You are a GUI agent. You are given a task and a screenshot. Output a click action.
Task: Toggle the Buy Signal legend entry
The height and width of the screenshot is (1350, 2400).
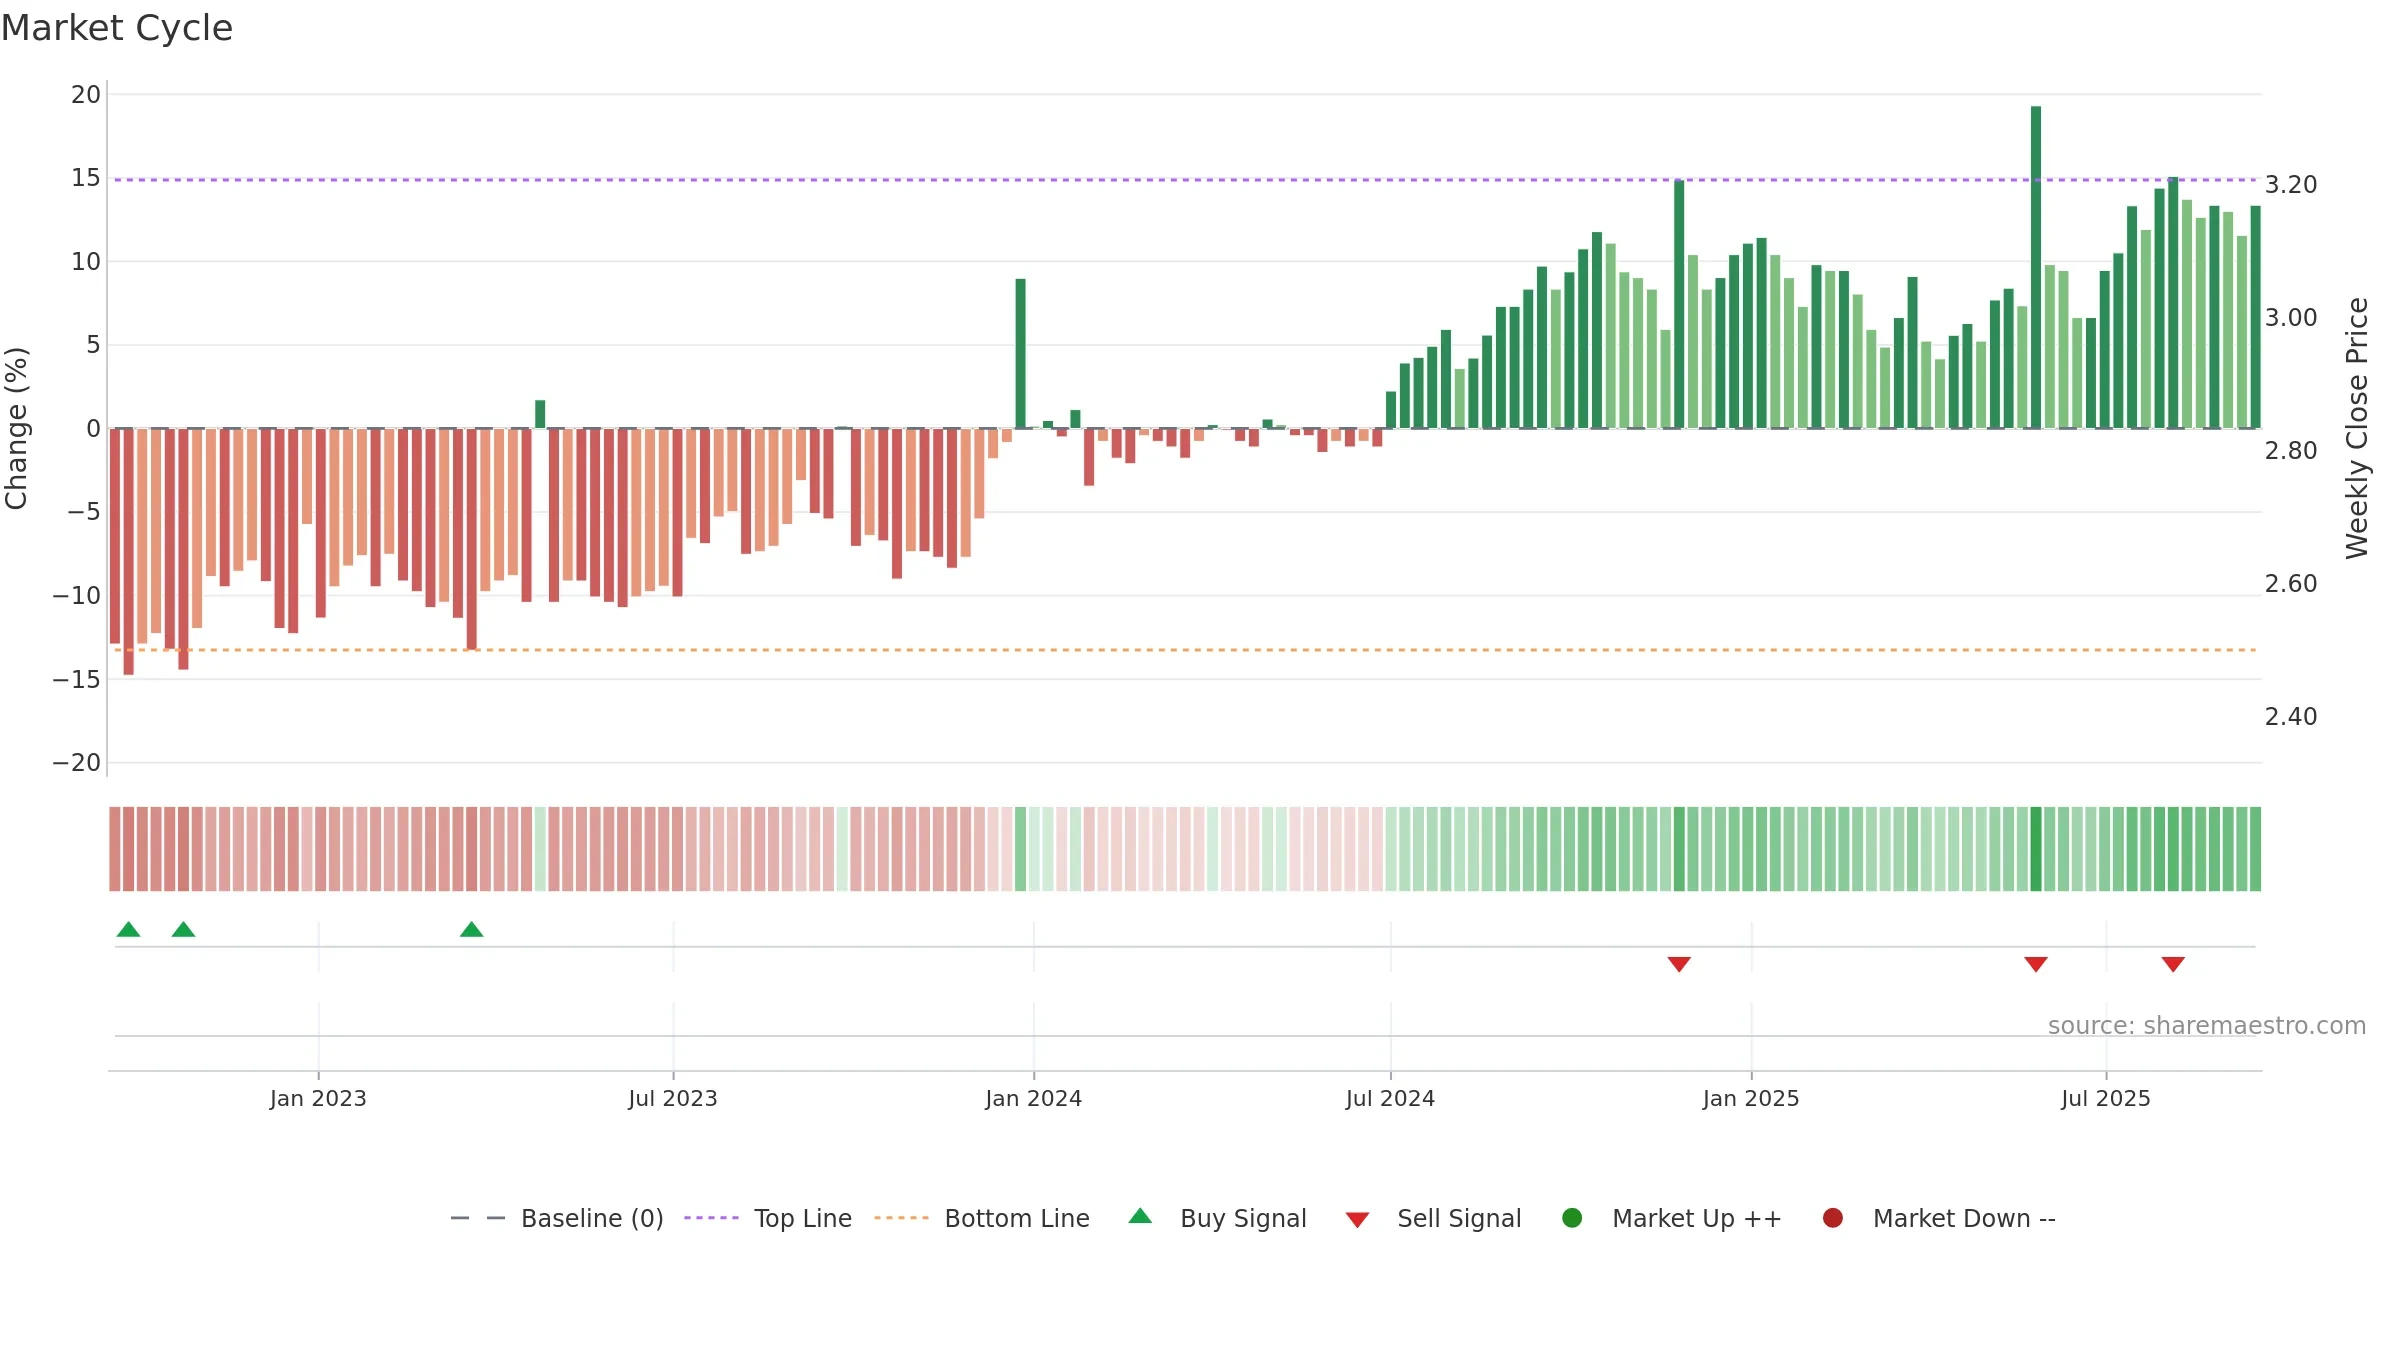1217,1218
